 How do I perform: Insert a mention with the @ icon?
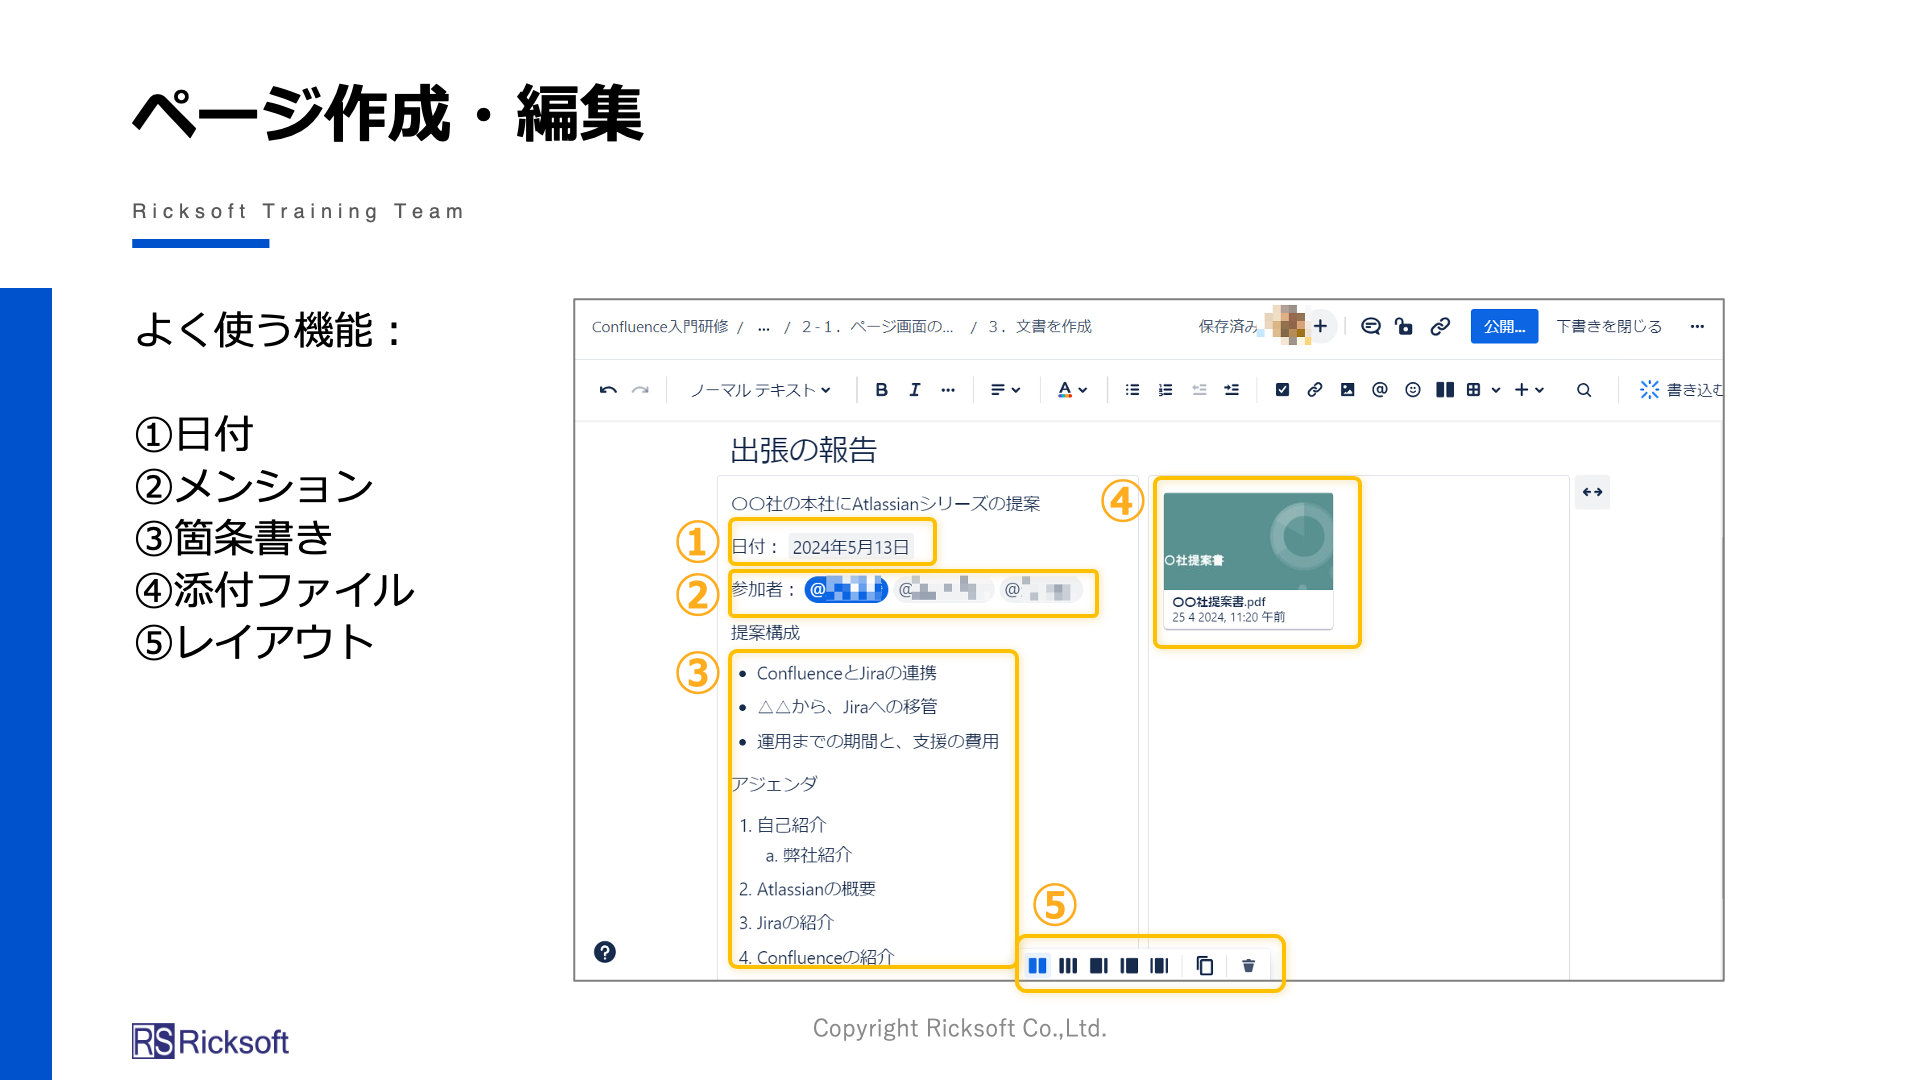1380,390
